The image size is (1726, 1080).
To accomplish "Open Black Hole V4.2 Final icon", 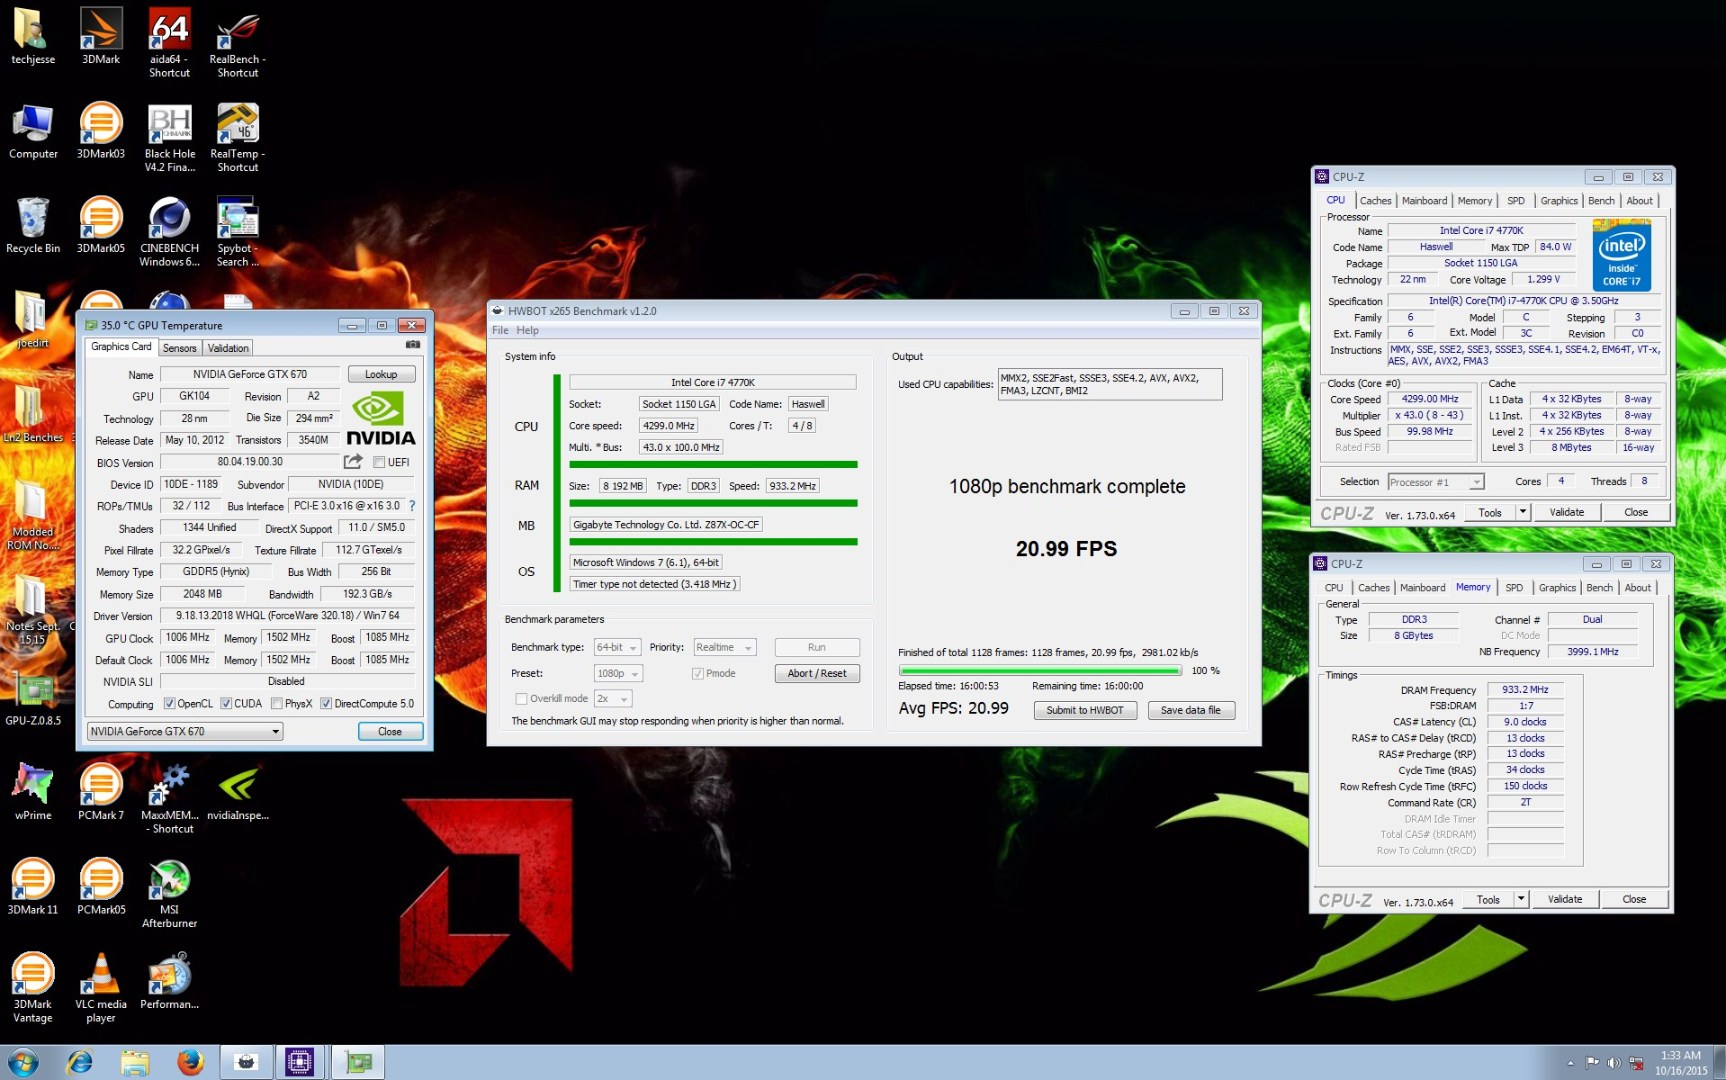I will (x=170, y=138).
